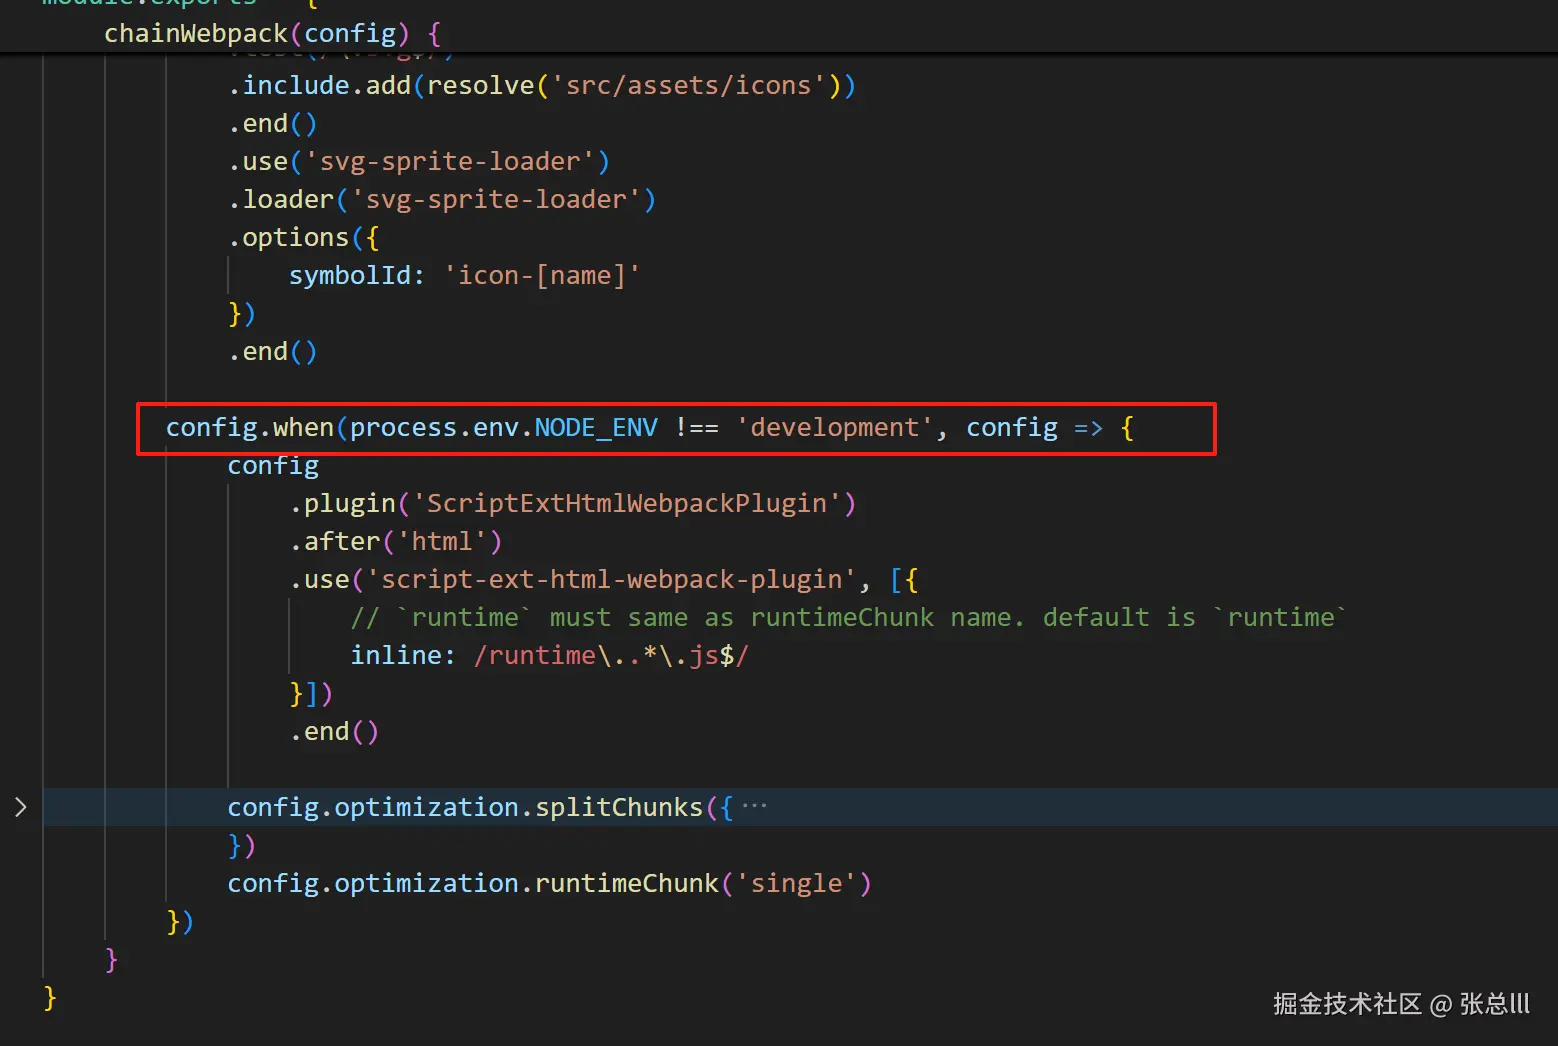Click the .end() after include.add
This screenshot has width=1558, height=1046.
click(x=273, y=123)
